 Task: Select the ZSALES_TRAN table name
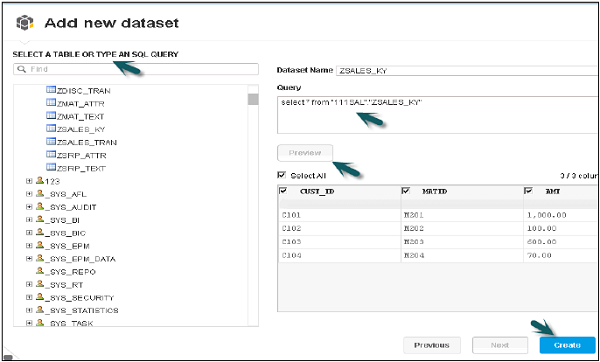pyautogui.click(x=87, y=142)
